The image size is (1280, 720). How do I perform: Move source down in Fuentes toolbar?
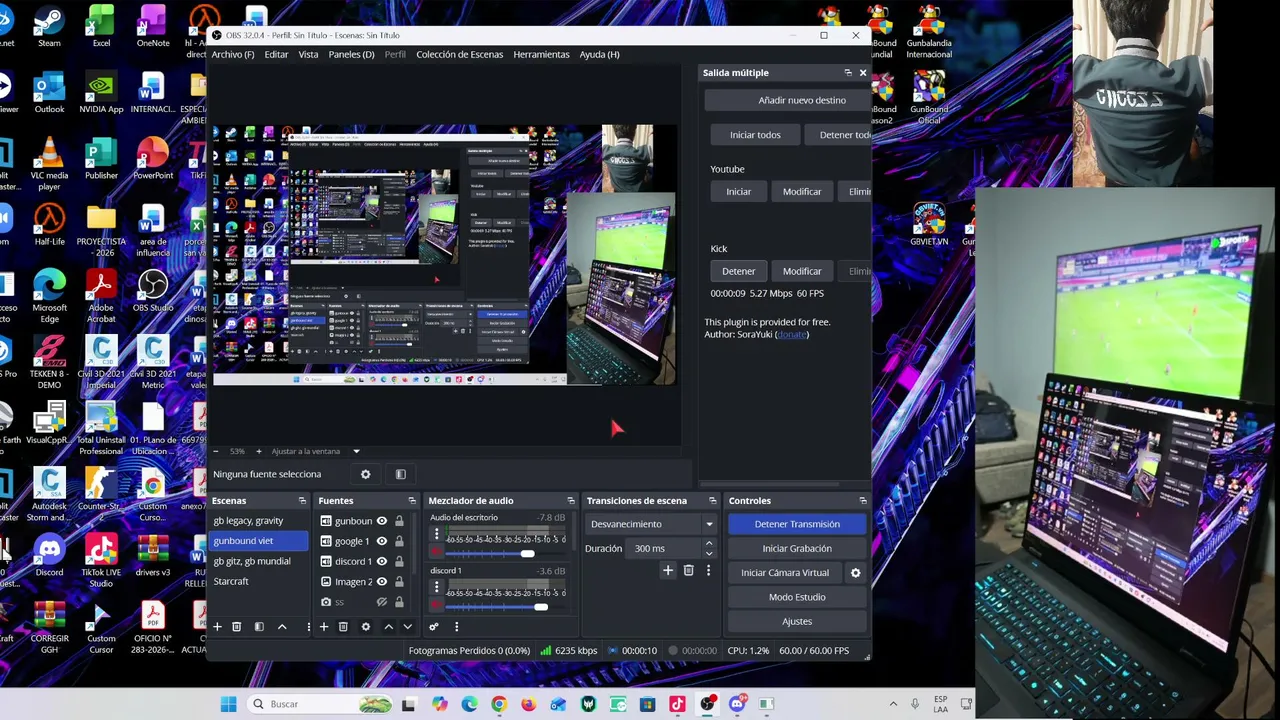[x=407, y=627]
